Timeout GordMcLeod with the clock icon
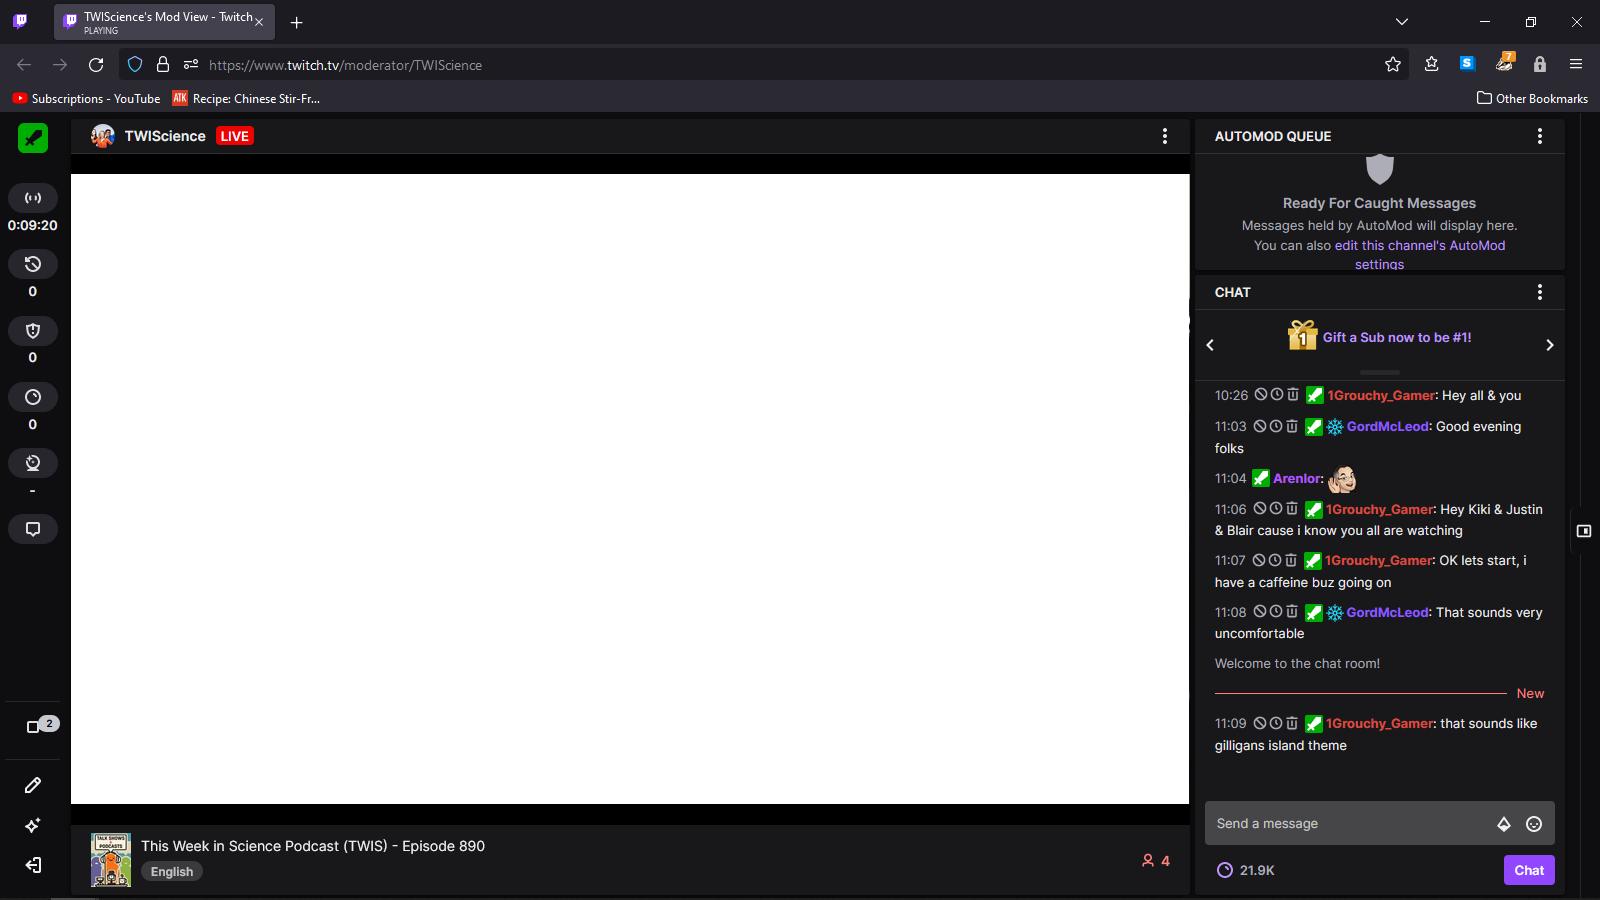Image resolution: width=1600 pixels, height=900 pixels. point(1277,426)
